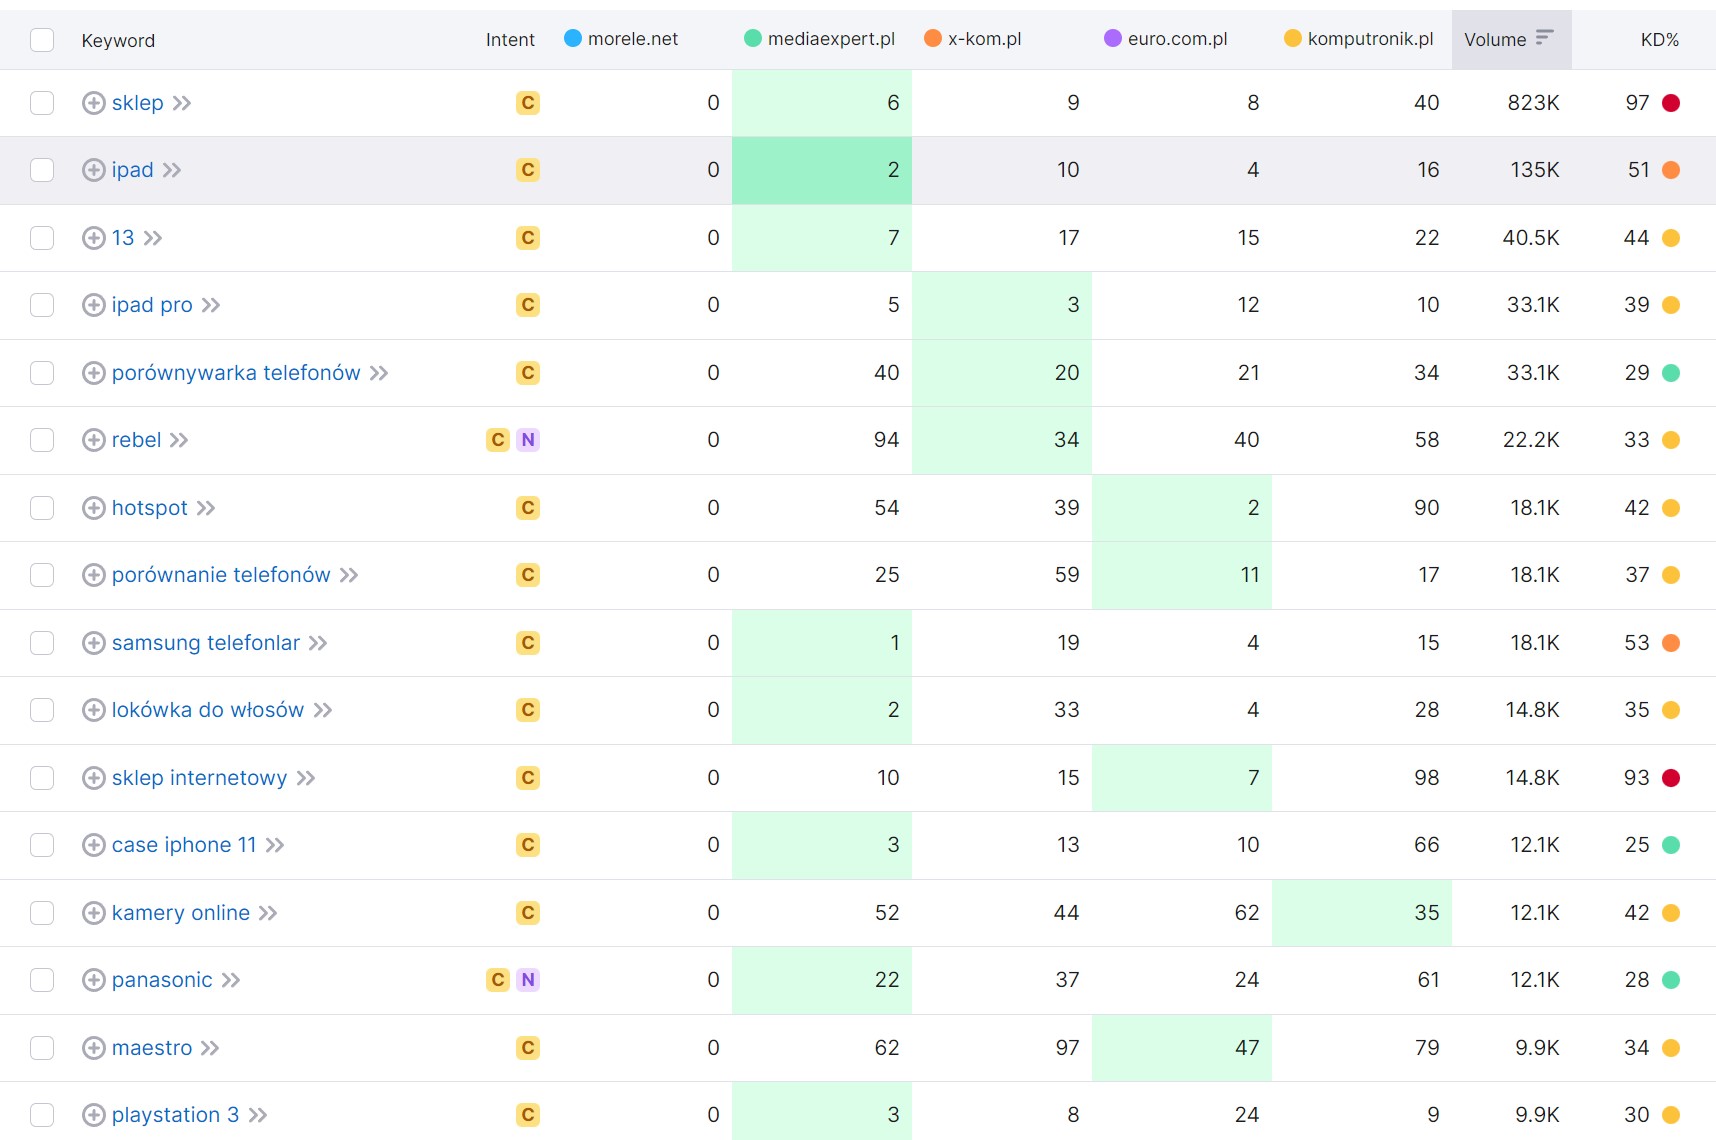1716x1140 pixels.
Task: Sort by x-kom.pl column header
Action: pos(984,39)
